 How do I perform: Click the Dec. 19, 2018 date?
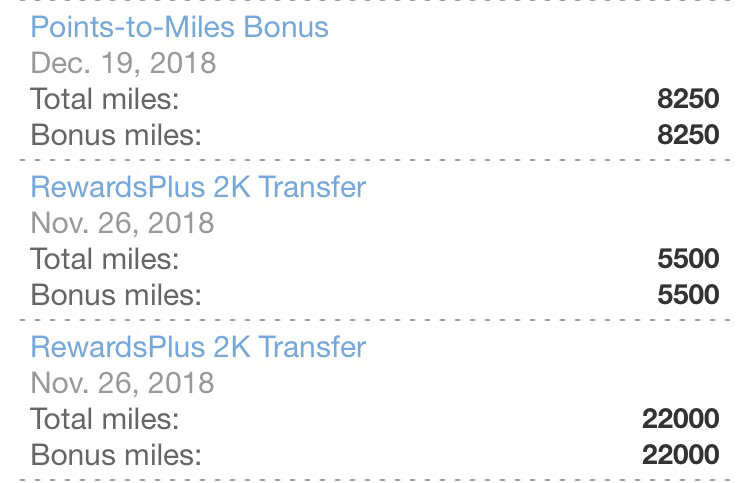(x=123, y=63)
